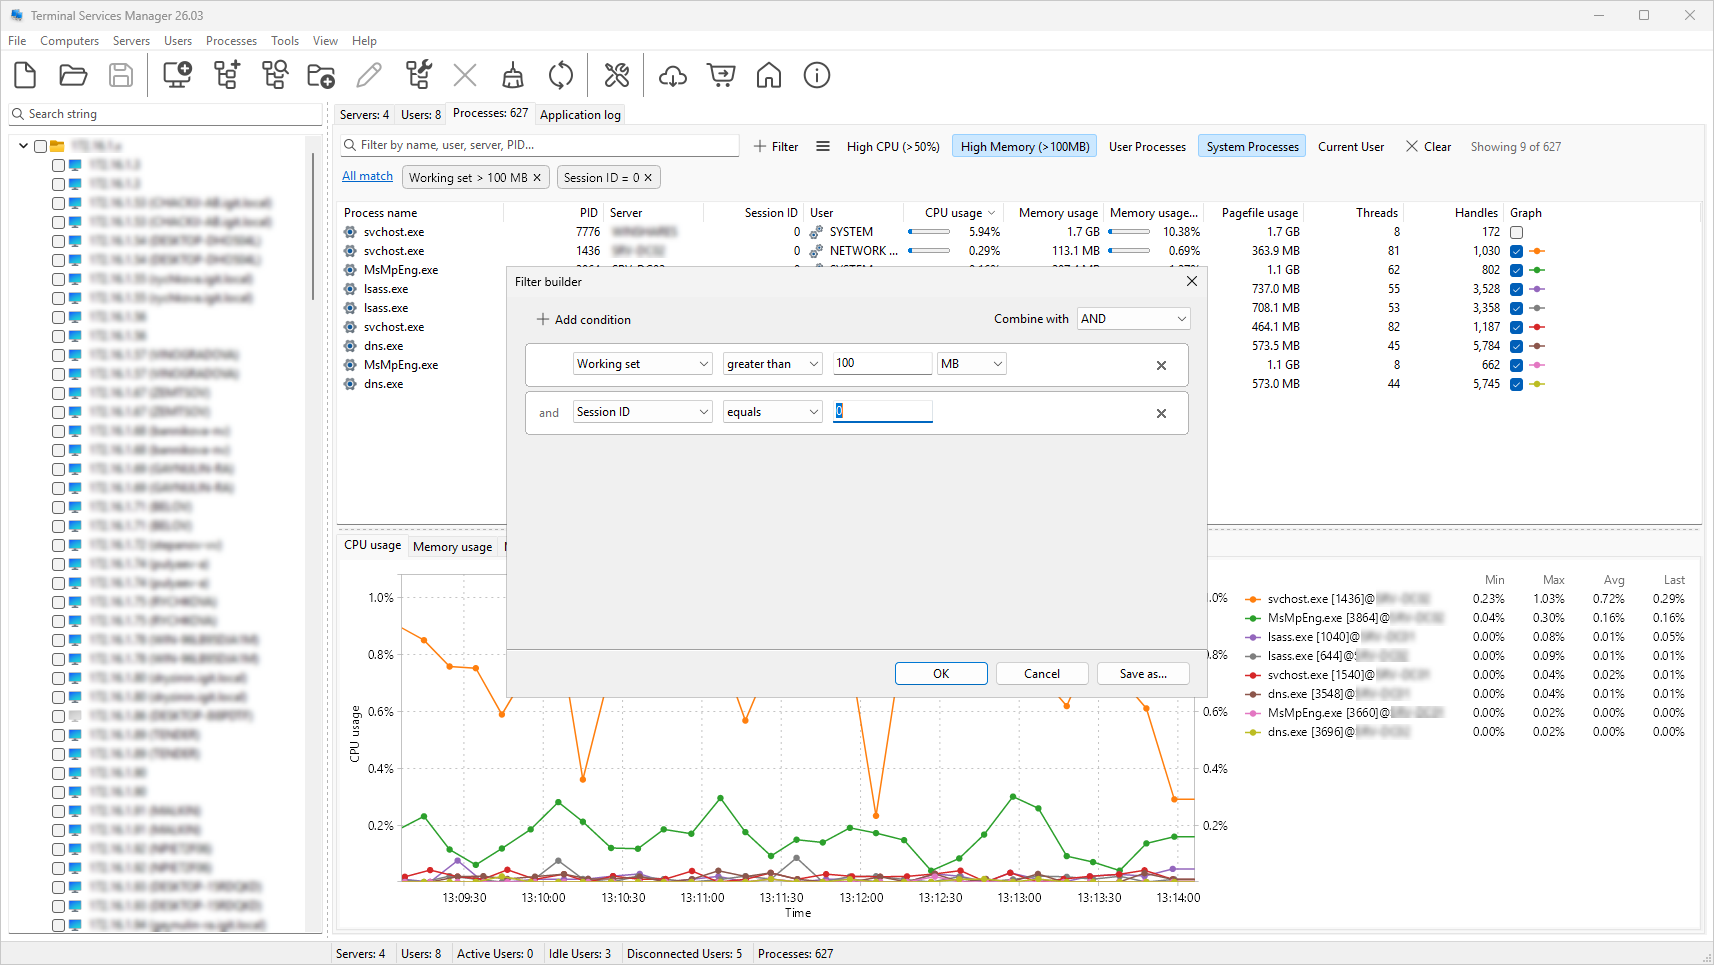This screenshot has height=965, width=1714.
Task: Open the Combine with AND dropdown
Action: pyautogui.click(x=1133, y=318)
